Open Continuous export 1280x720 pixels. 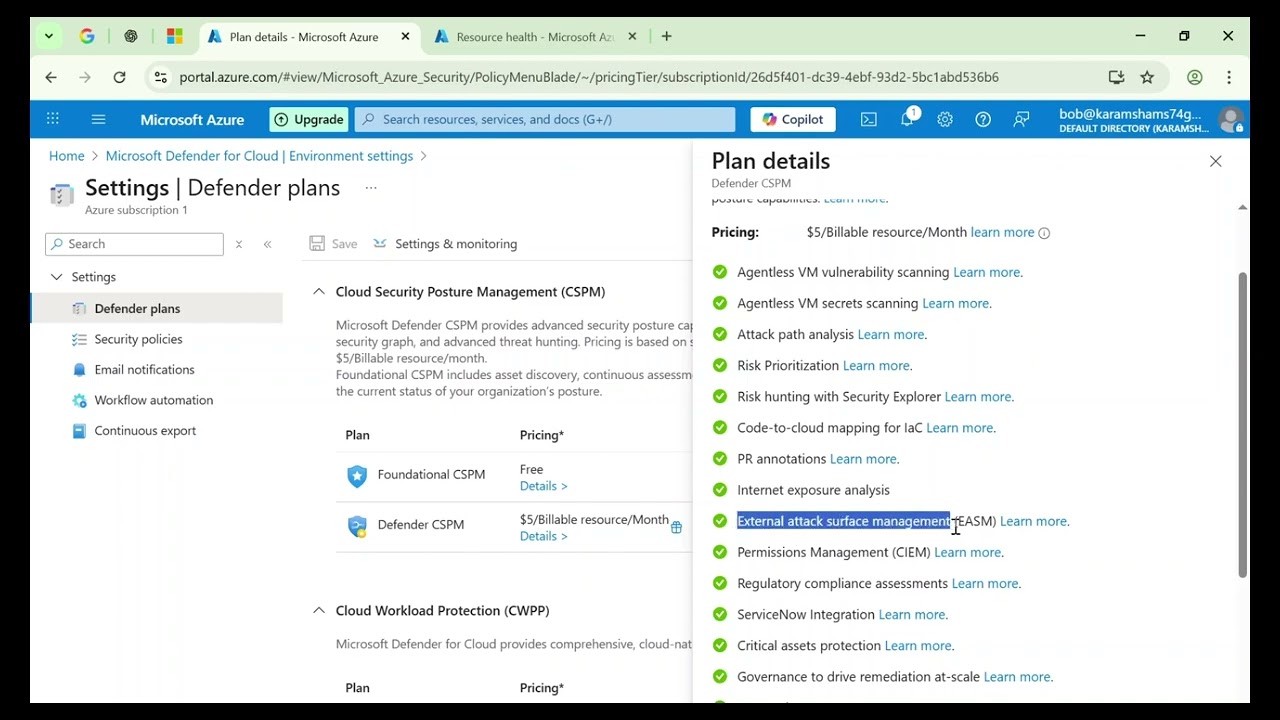(145, 430)
